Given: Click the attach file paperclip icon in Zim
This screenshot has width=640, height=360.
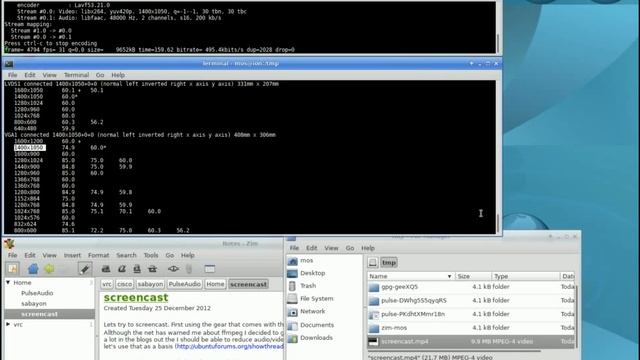Looking at the screenshot, I should point(189,269).
